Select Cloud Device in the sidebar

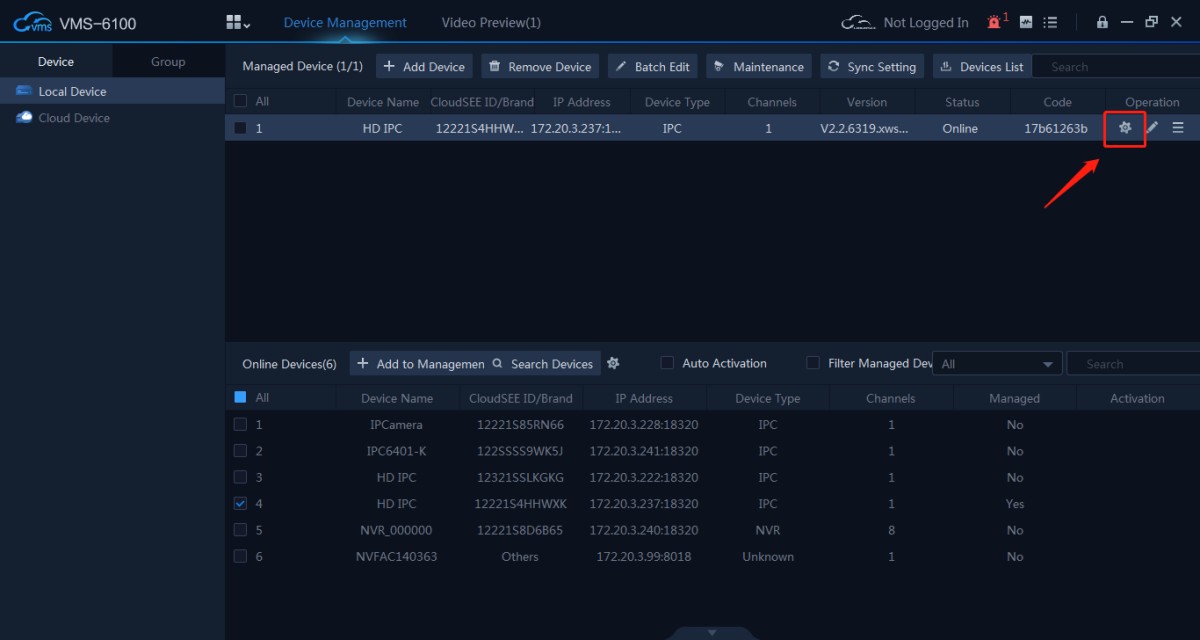[73, 118]
